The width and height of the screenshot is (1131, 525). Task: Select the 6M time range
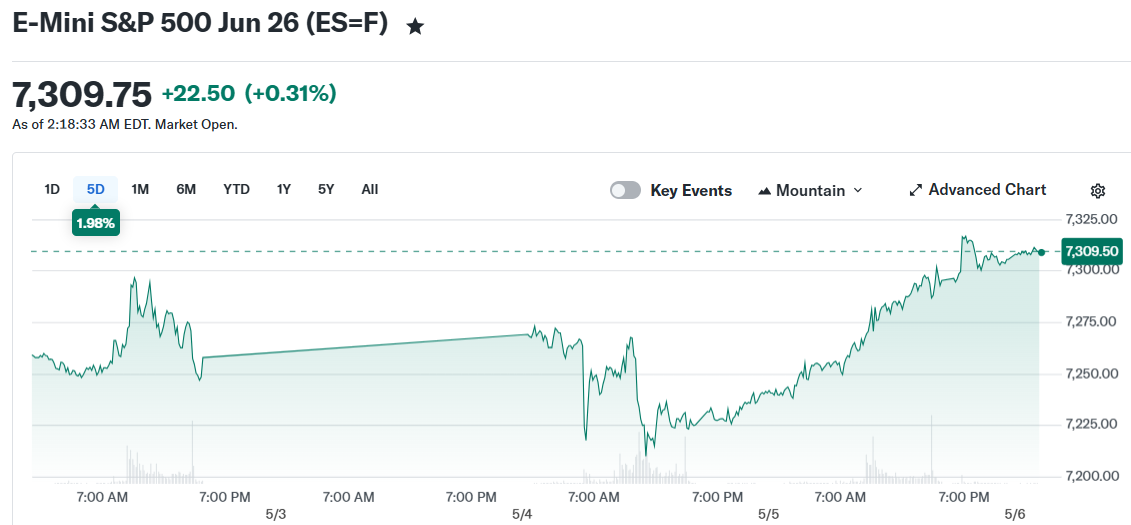click(186, 190)
